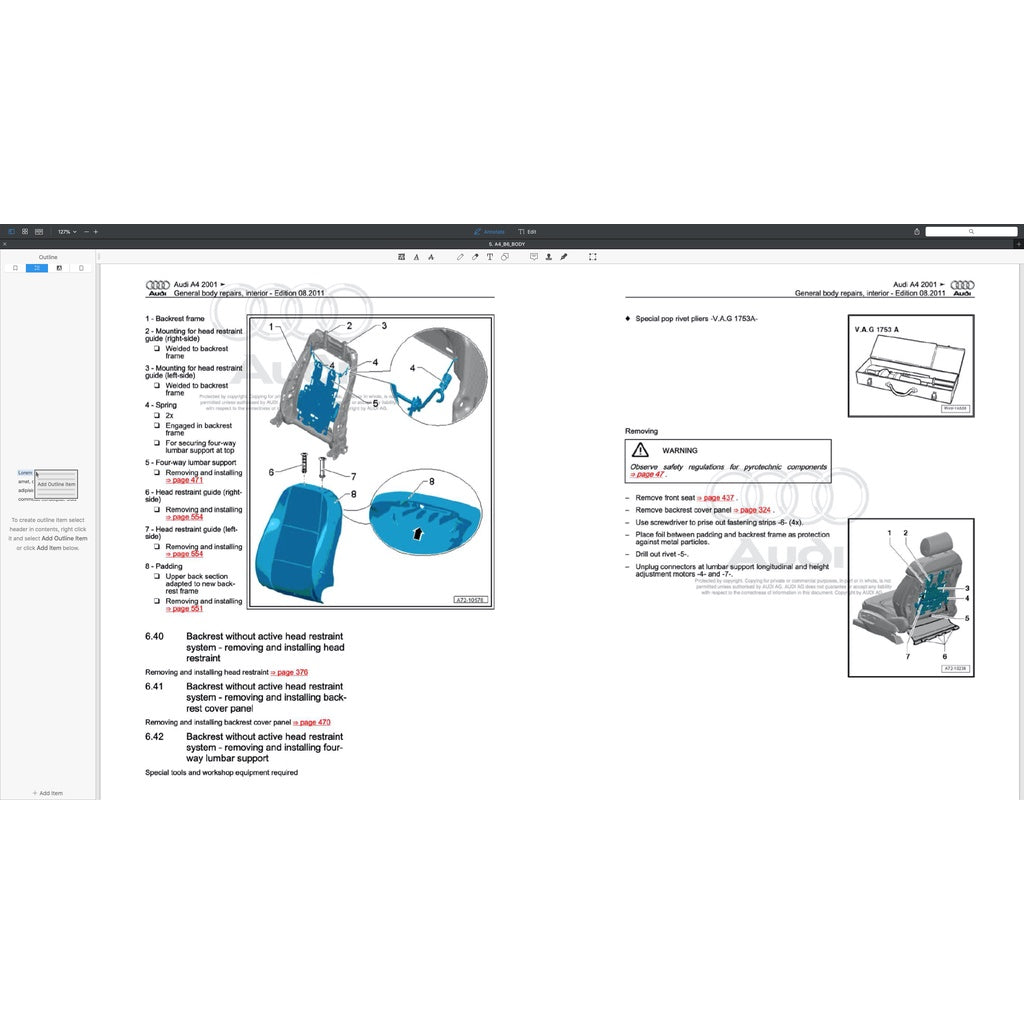The width and height of the screenshot is (1024, 1024).
Task: Switch to Edit mode
Action: pyautogui.click(x=527, y=231)
